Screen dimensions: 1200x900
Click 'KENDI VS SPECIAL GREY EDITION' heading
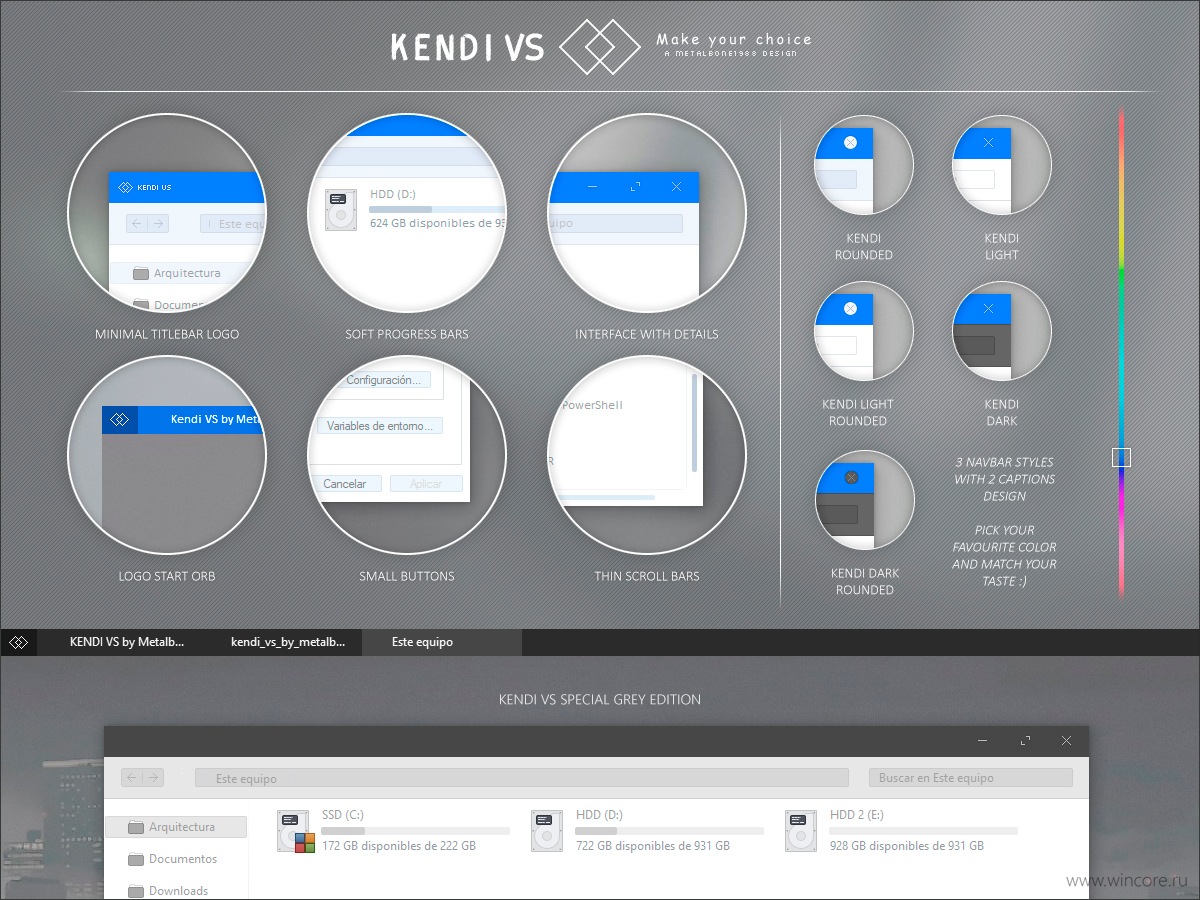click(600, 700)
